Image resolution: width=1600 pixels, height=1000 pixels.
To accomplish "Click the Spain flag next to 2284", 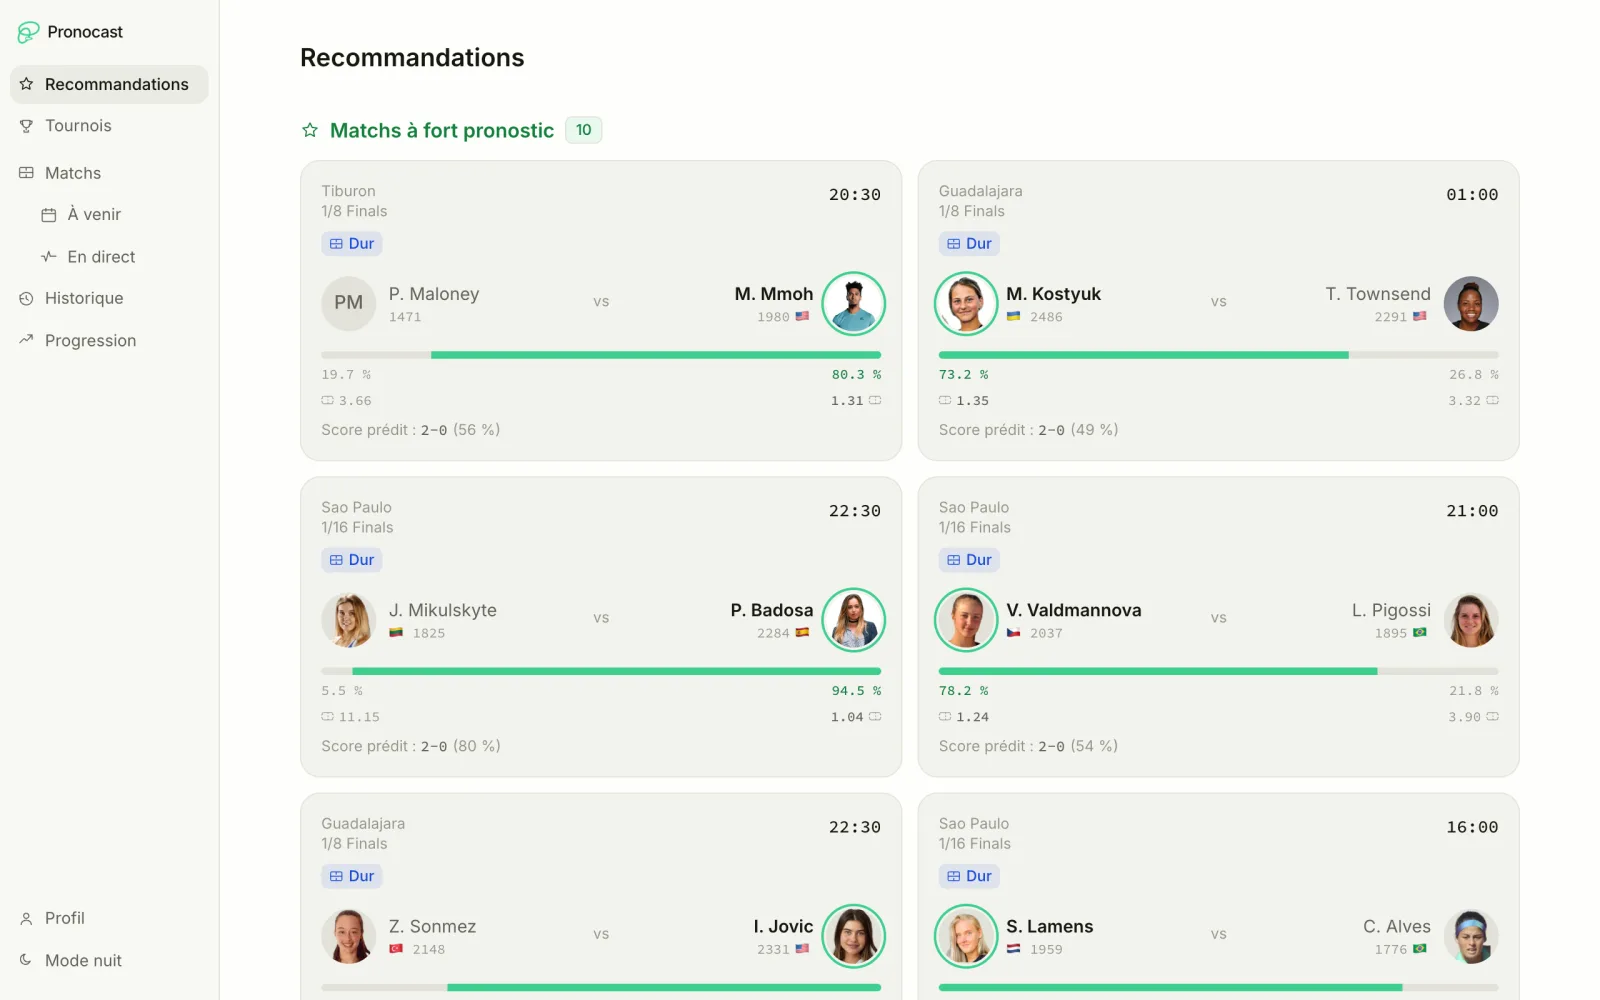I will pyautogui.click(x=802, y=633).
